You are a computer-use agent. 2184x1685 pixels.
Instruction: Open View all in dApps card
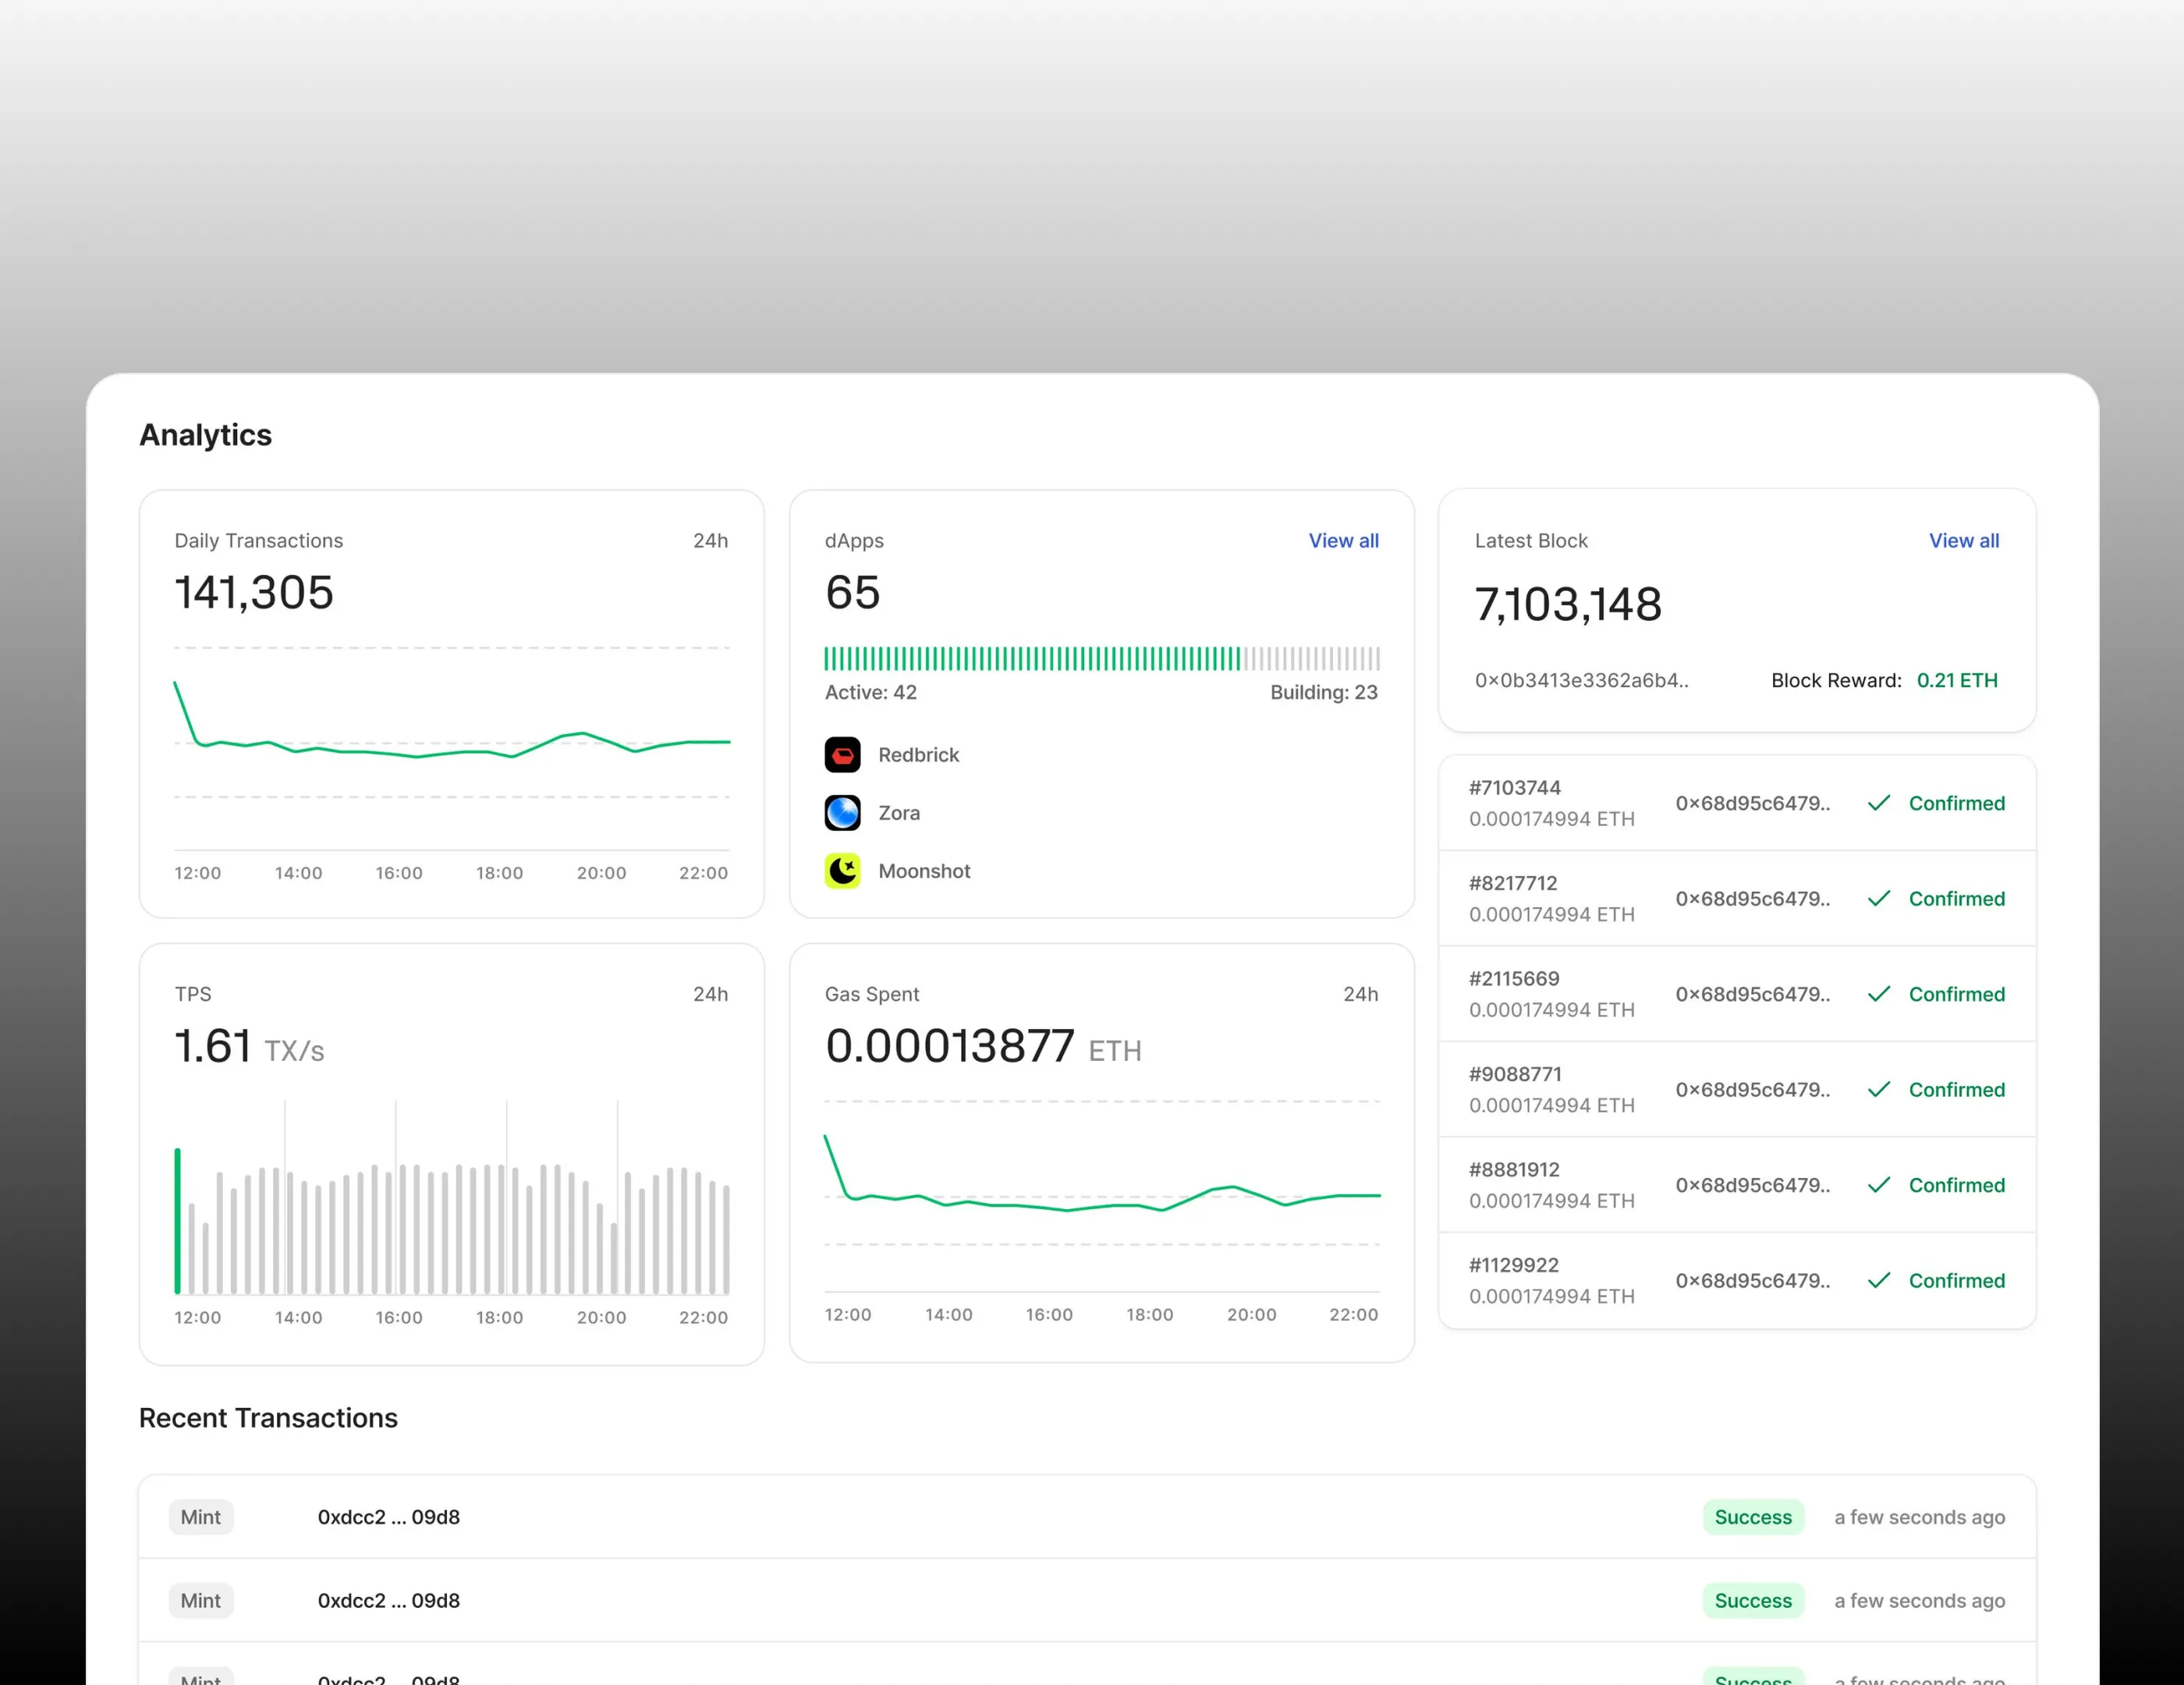(1343, 541)
